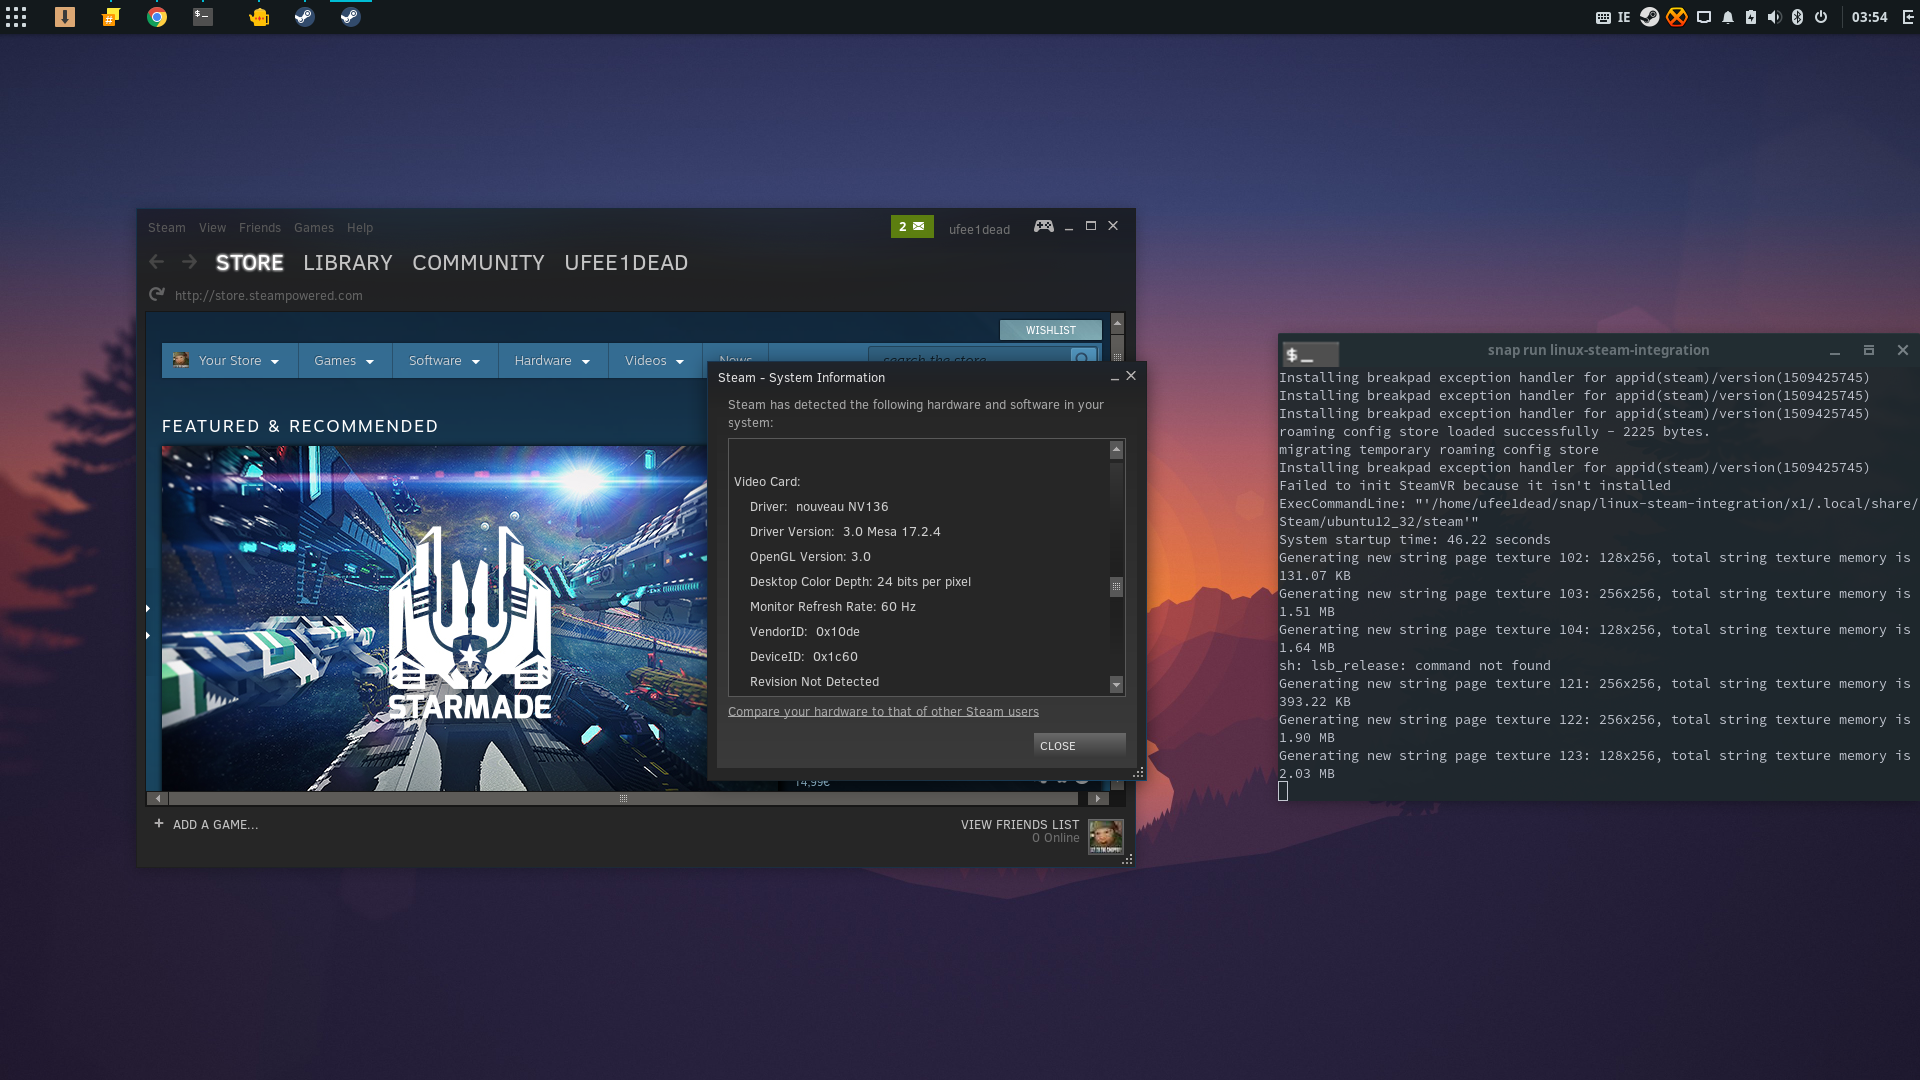Open the Help menu
The width and height of the screenshot is (1920, 1080).
click(x=360, y=228)
